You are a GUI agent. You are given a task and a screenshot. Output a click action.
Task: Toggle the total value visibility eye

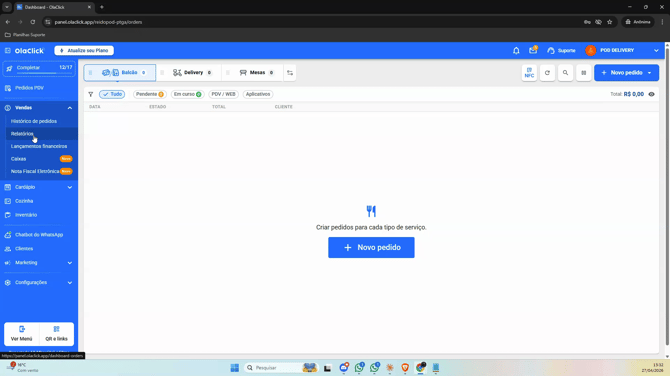[651, 94]
